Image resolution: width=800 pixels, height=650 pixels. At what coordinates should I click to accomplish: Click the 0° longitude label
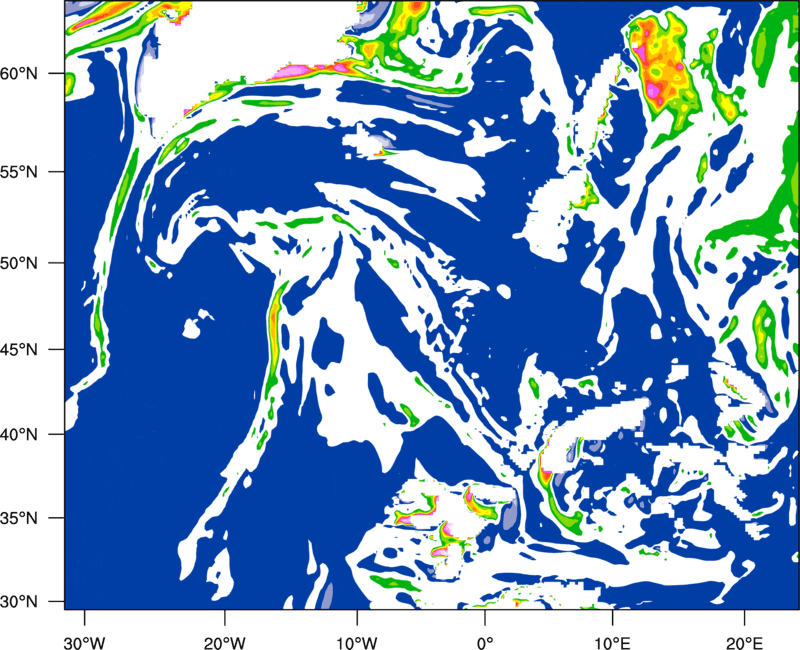pyautogui.click(x=485, y=642)
